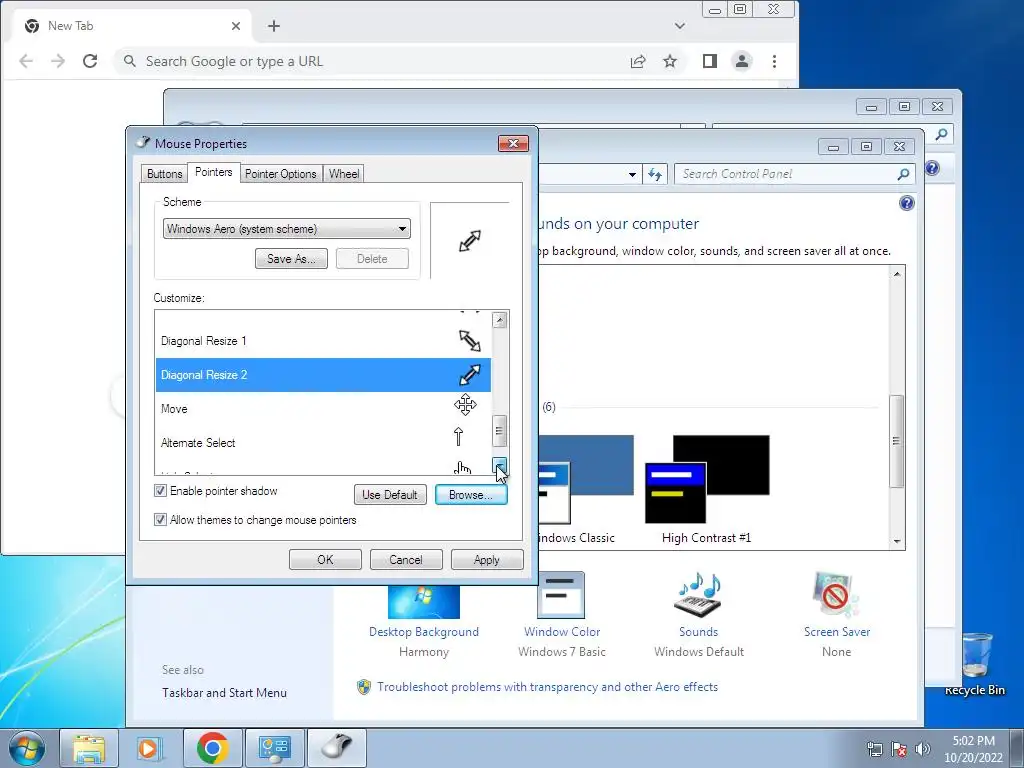The image size is (1024, 768).
Task: Click the Screen Saver icon
Action: point(835,594)
